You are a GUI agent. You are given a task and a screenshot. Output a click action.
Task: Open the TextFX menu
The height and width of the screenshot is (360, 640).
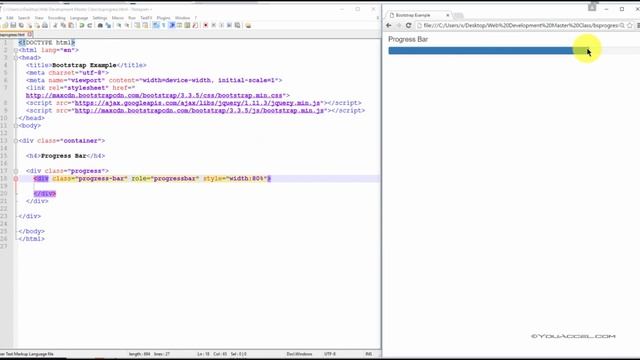point(146,18)
